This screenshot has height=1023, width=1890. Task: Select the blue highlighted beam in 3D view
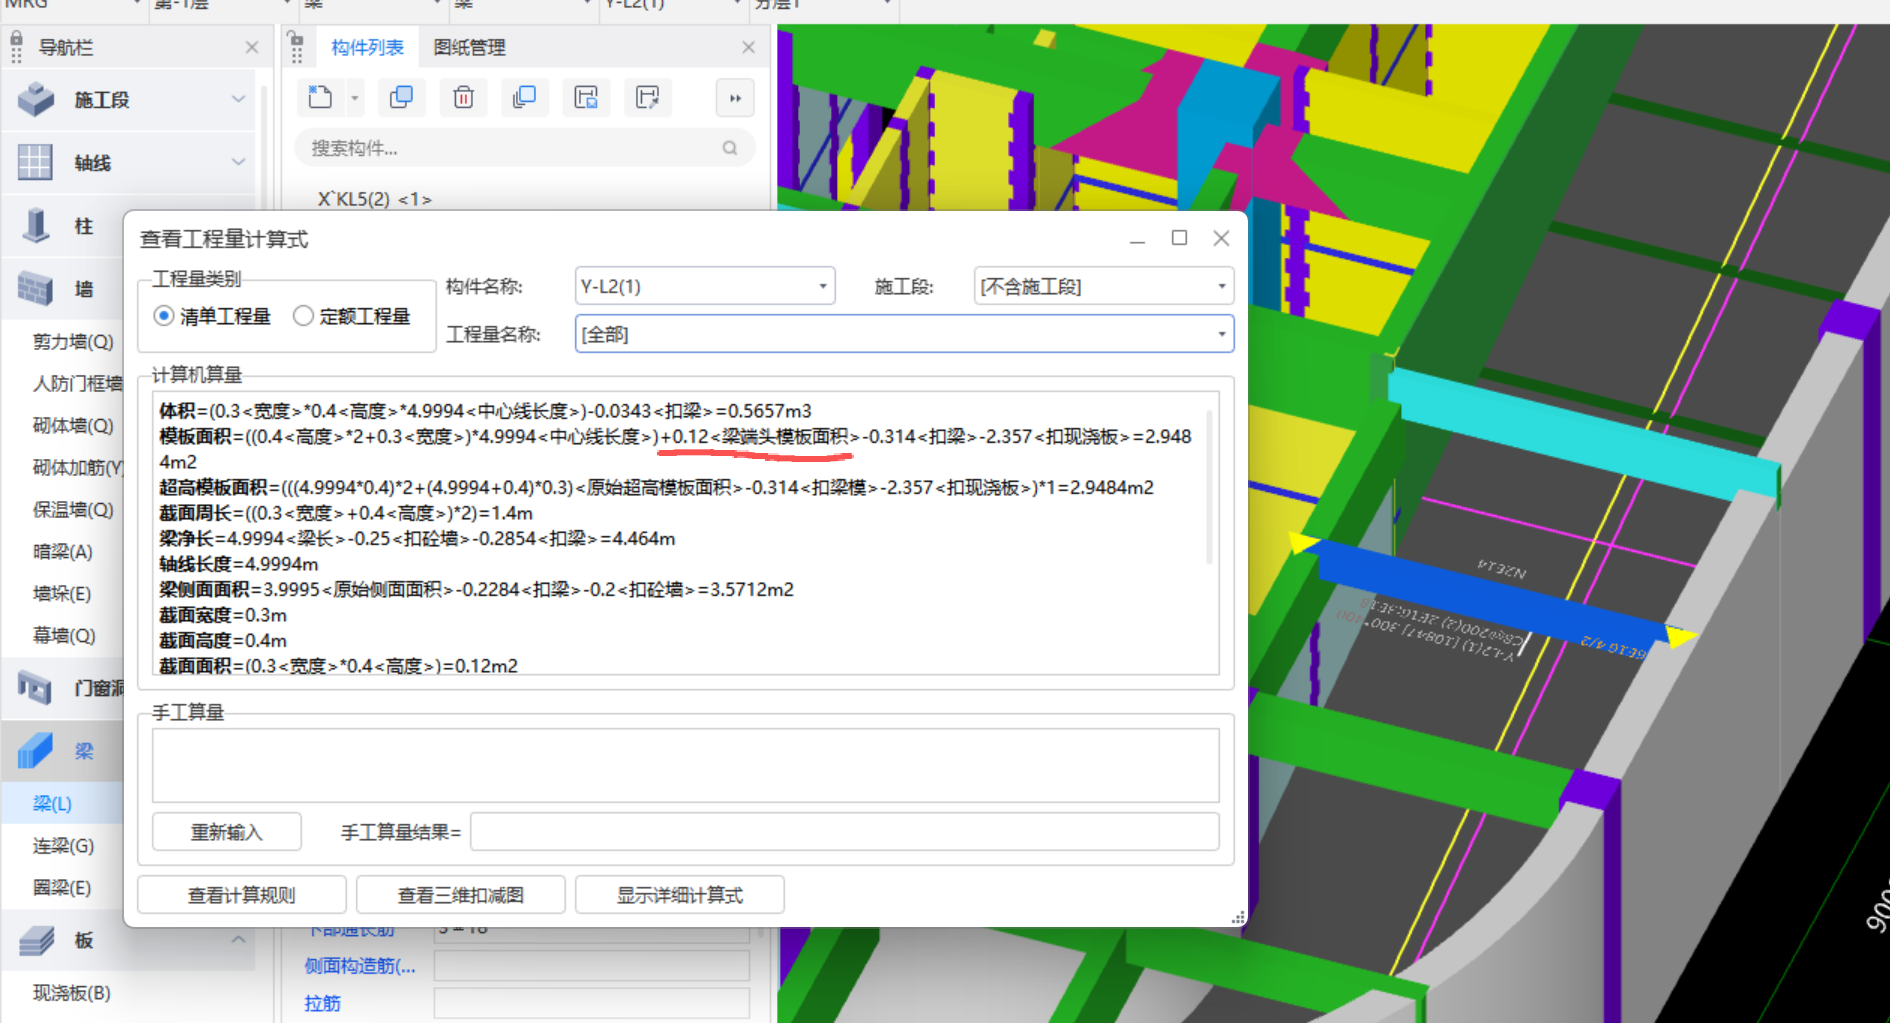pyautogui.click(x=1490, y=598)
